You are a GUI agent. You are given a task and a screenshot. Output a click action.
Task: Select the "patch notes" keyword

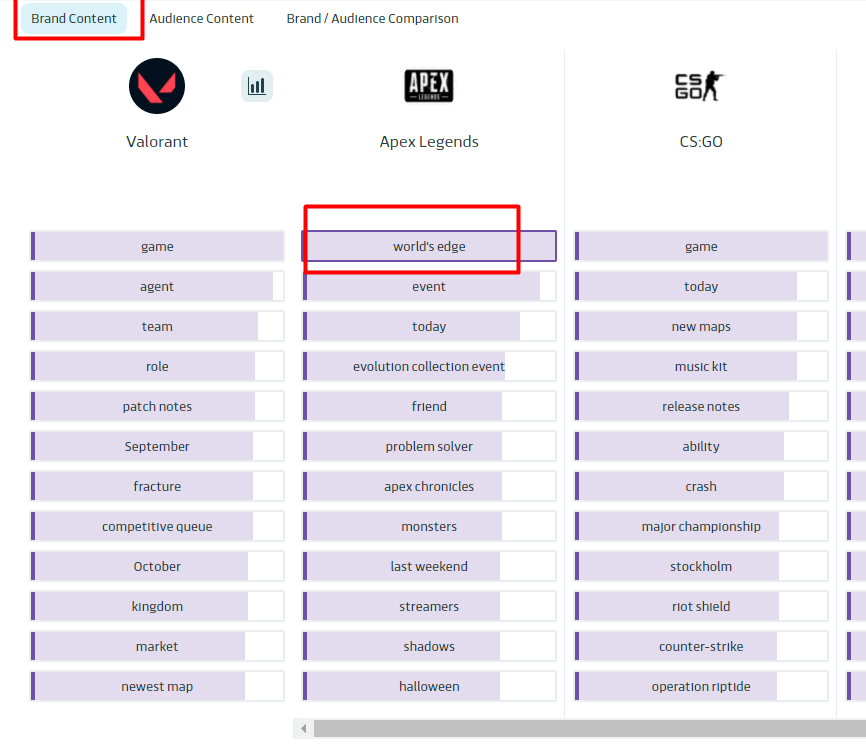[x=157, y=406]
